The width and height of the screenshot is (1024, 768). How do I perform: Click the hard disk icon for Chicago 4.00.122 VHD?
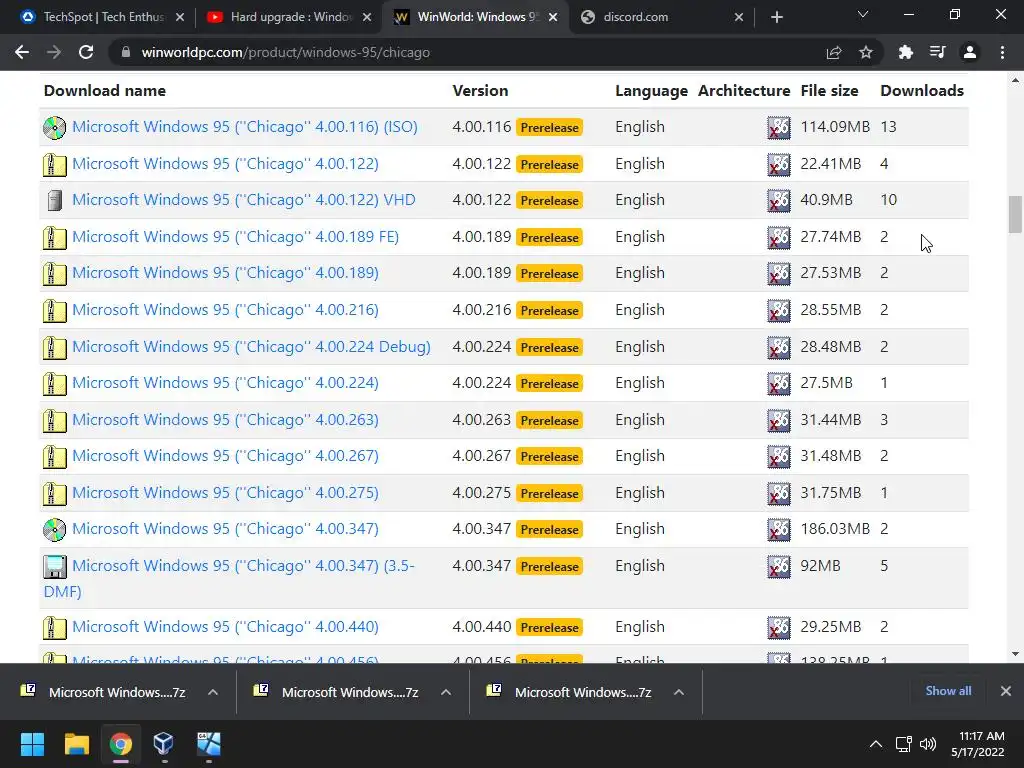(x=55, y=200)
